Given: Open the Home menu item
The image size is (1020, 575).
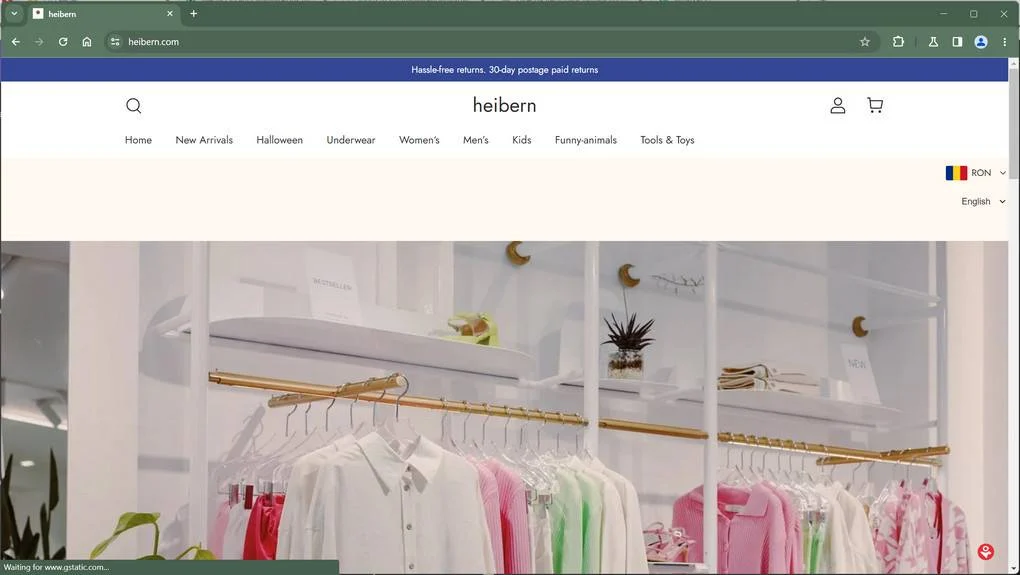Looking at the screenshot, I should (138, 140).
